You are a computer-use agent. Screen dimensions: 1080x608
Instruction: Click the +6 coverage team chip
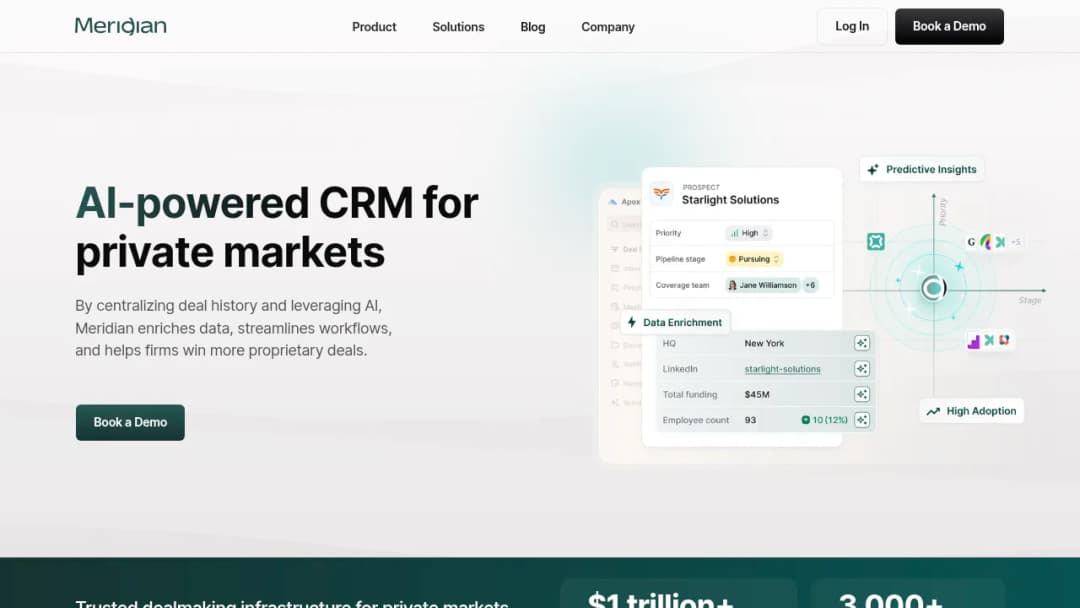(811, 285)
